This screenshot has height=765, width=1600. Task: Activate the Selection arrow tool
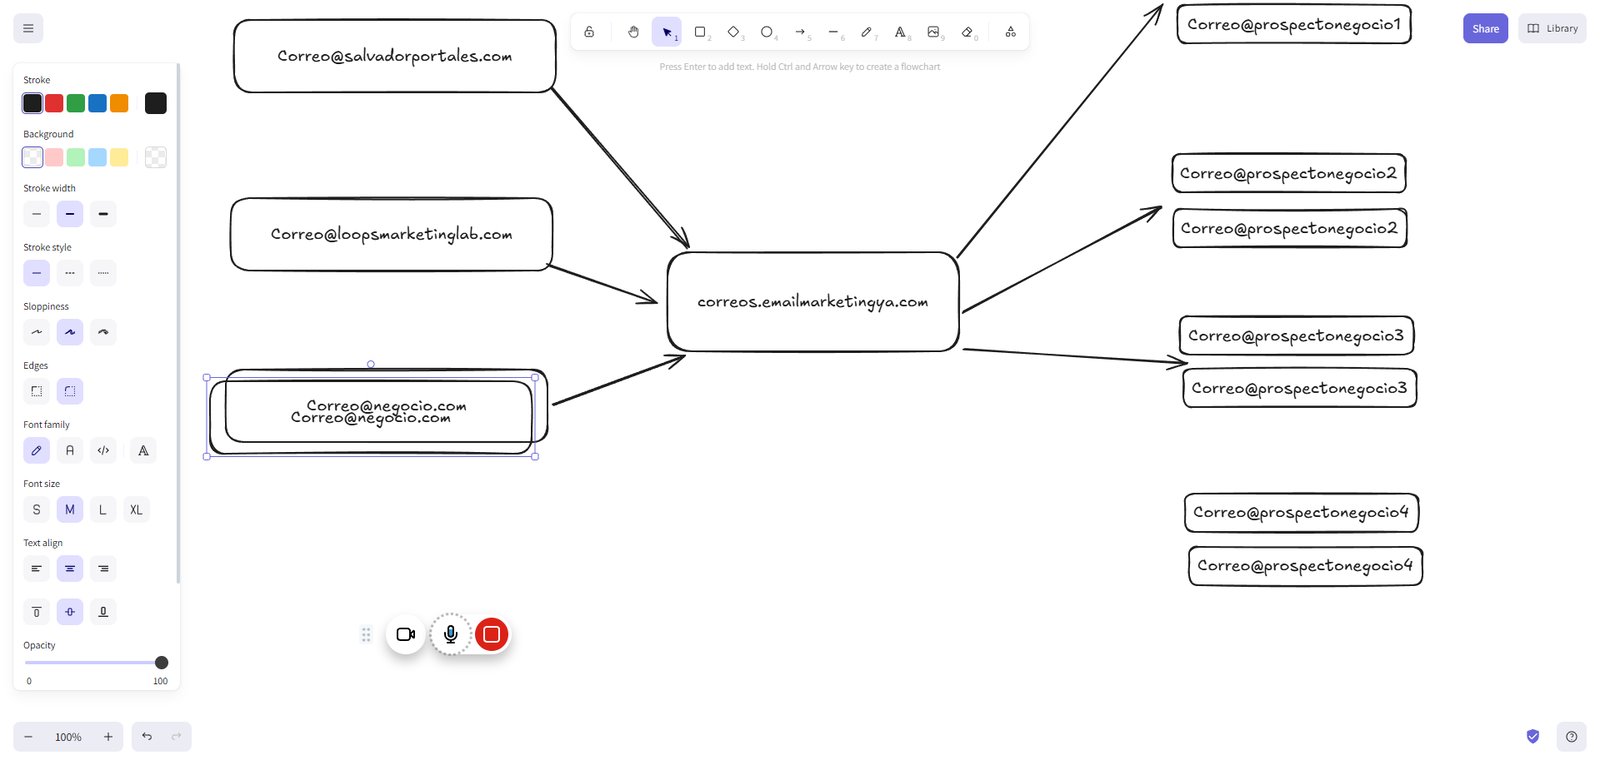point(666,32)
